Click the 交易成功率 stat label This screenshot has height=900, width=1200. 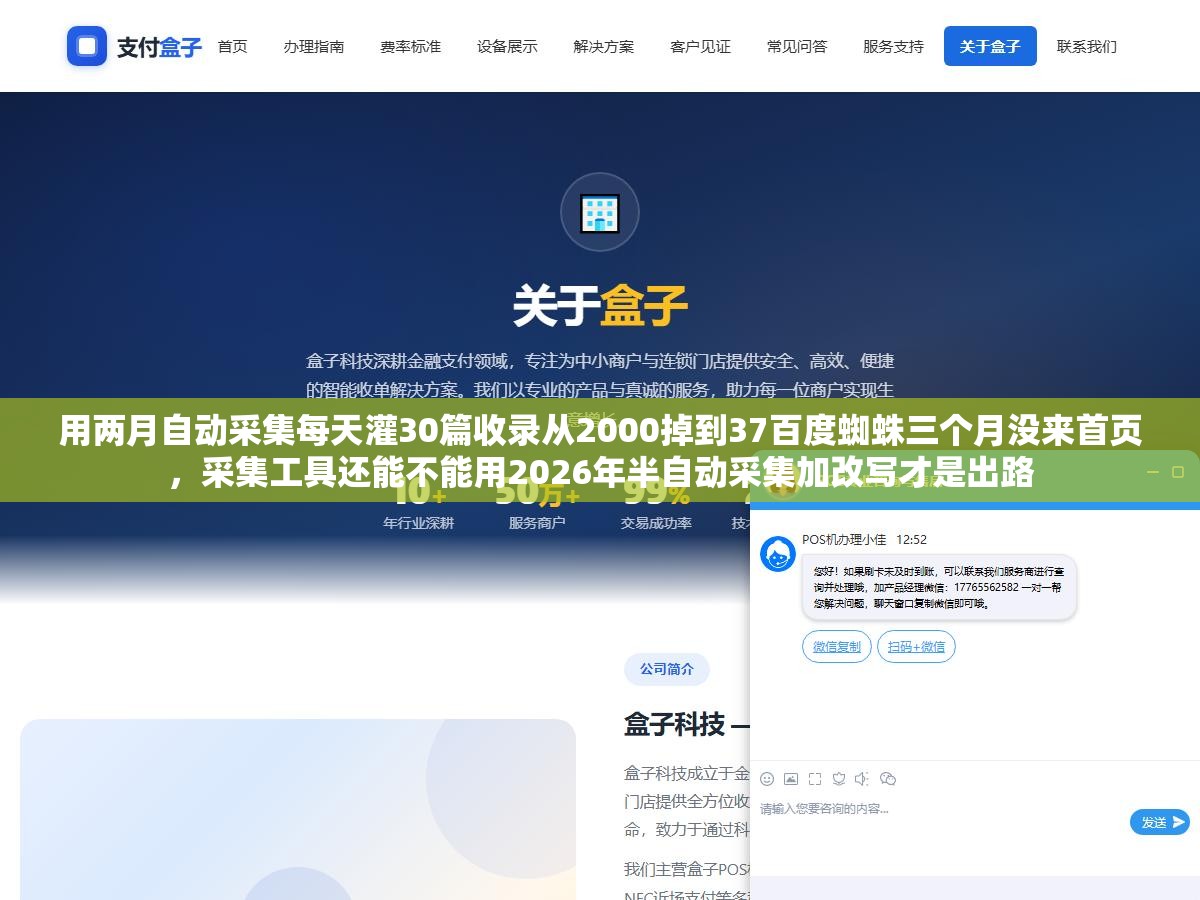tap(656, 523)
